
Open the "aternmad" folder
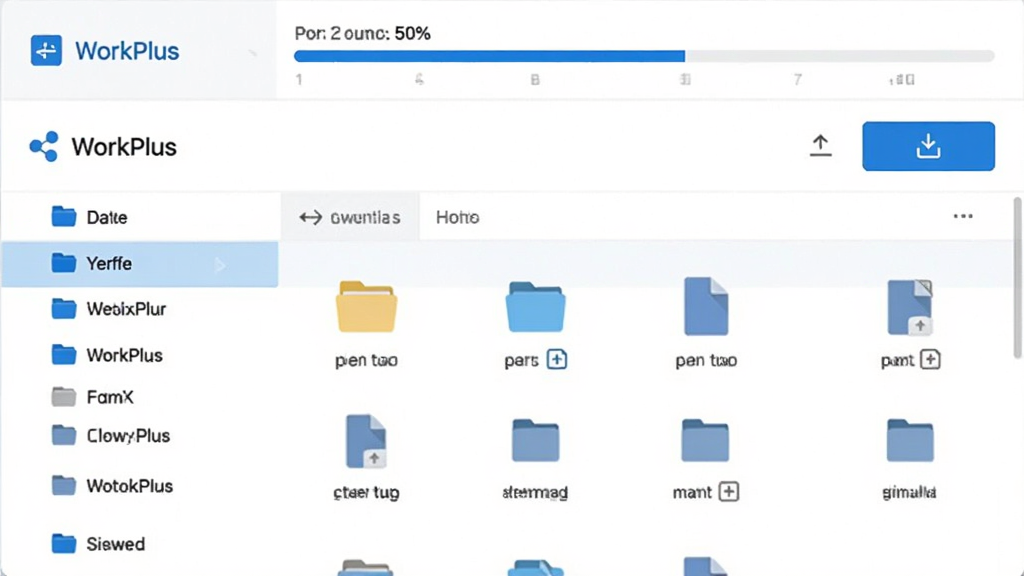pos(536,441)
